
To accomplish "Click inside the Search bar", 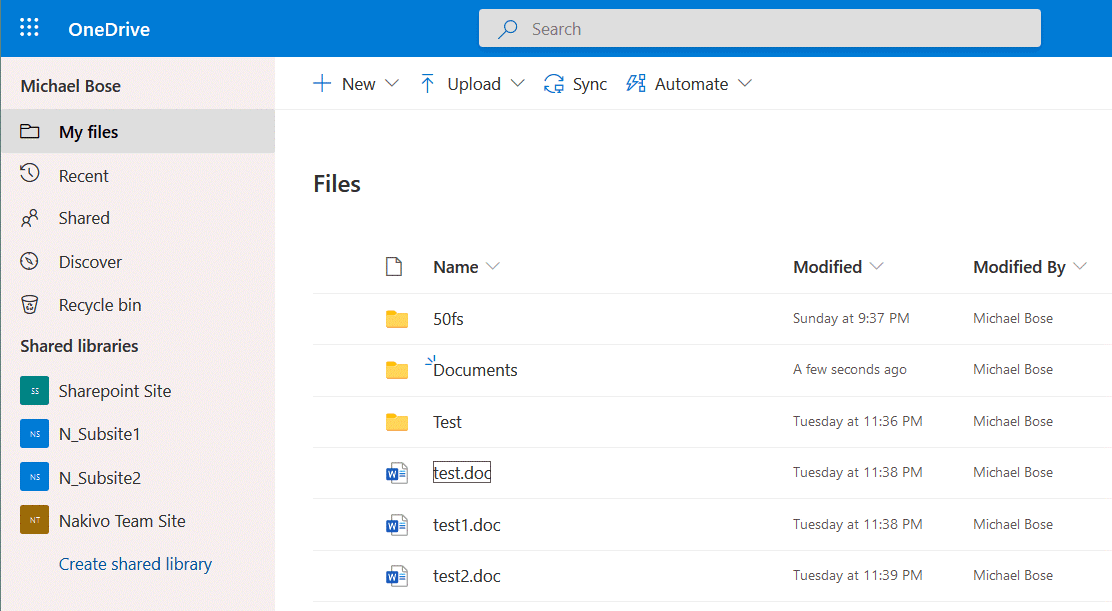I will [x=760, y=27].
